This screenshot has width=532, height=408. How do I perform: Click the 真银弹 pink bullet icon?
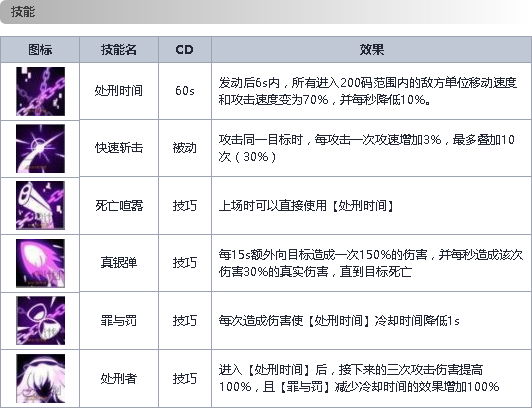[x=40, y=263]
